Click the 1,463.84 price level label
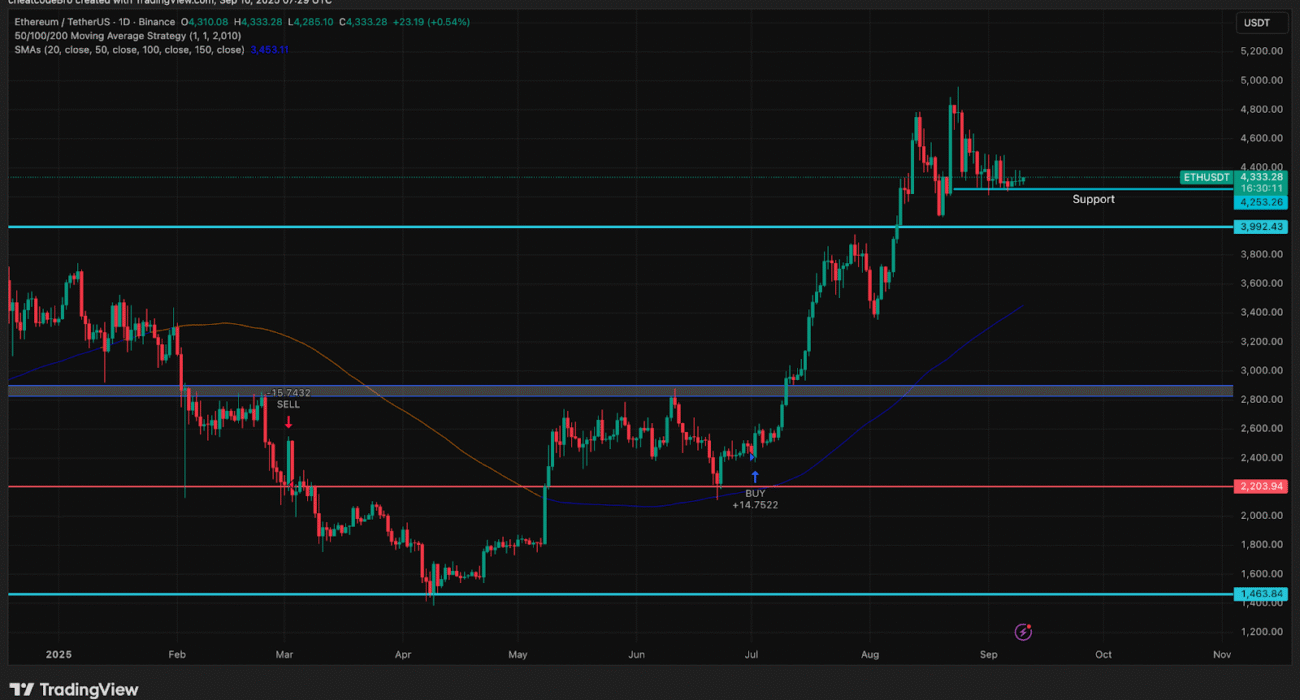This screenshot has width=1300, height=700. (x=1262, y=594)
